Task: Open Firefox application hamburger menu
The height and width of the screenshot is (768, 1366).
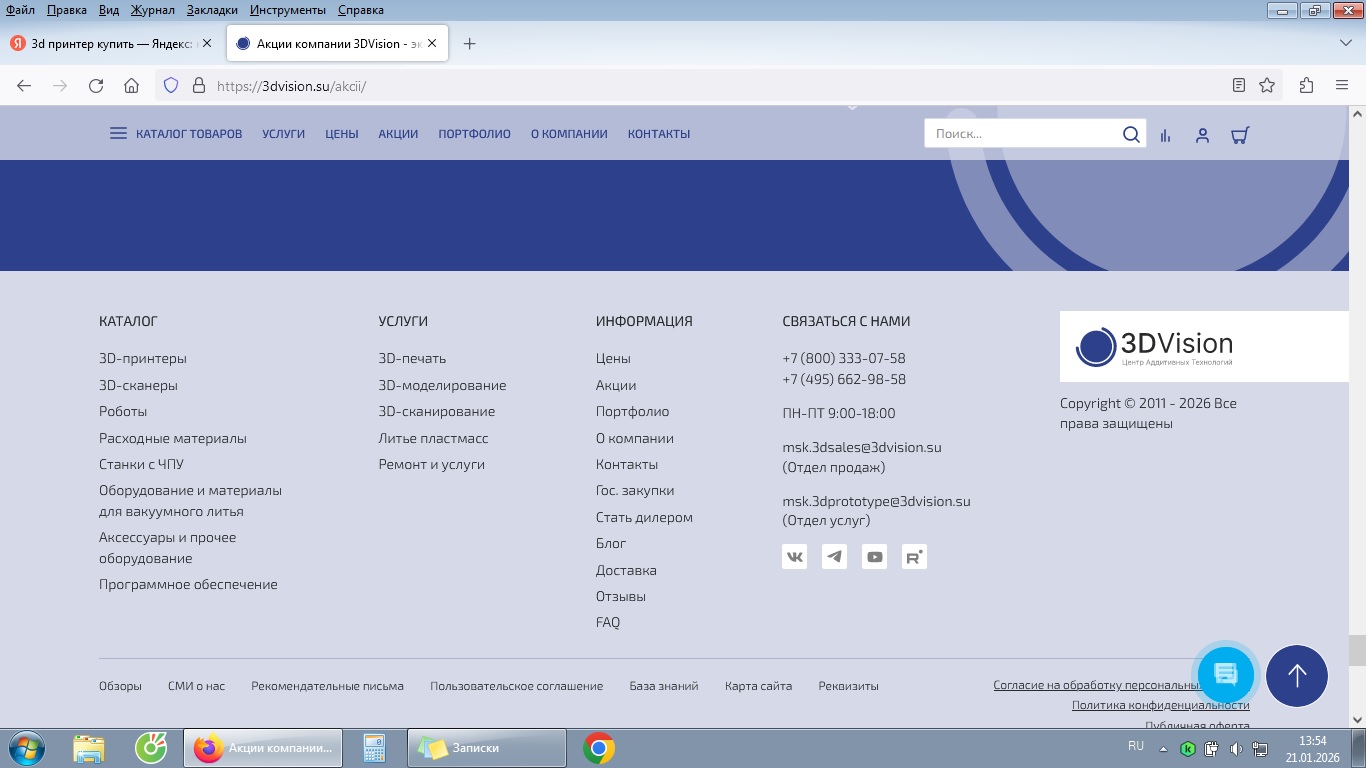Action: pyautogui.click(x=1341, y=86)
